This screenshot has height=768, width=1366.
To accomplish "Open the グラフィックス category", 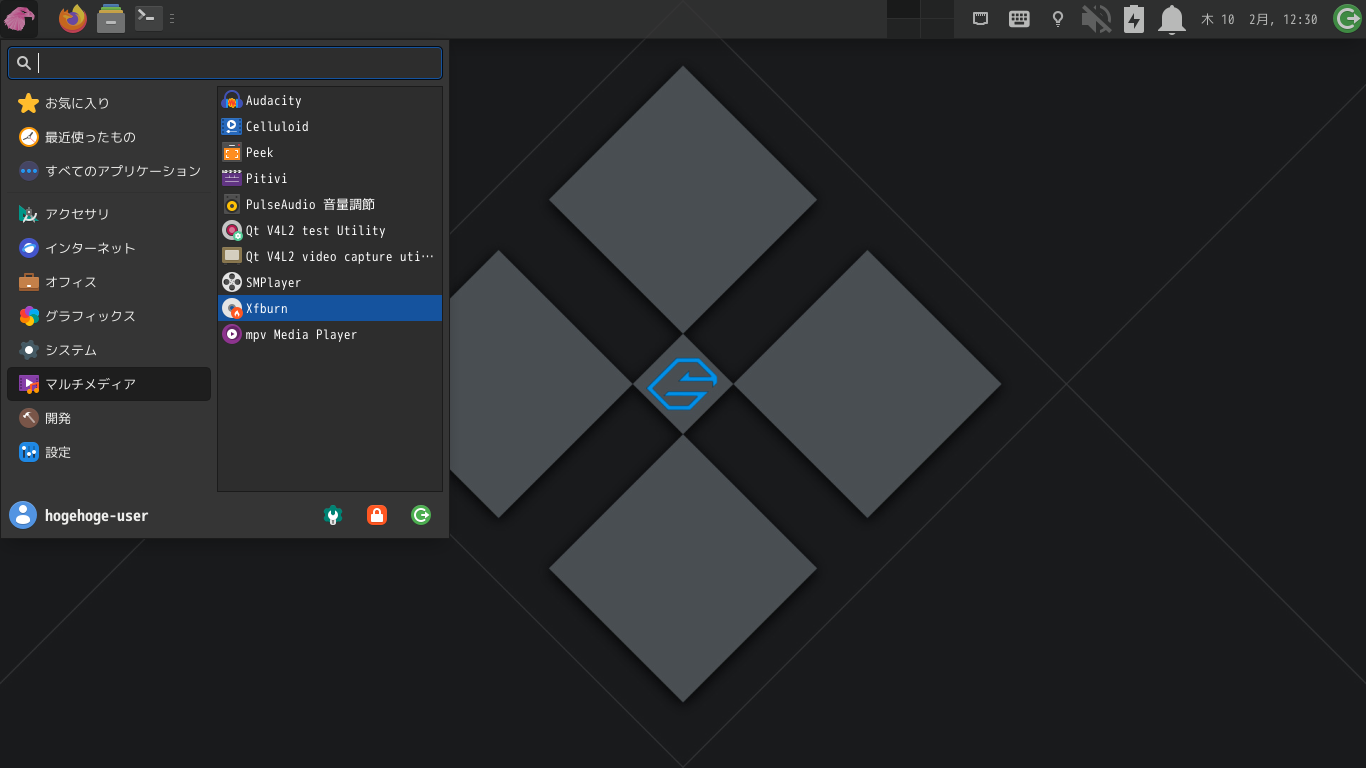I will [x=109, y=316].
